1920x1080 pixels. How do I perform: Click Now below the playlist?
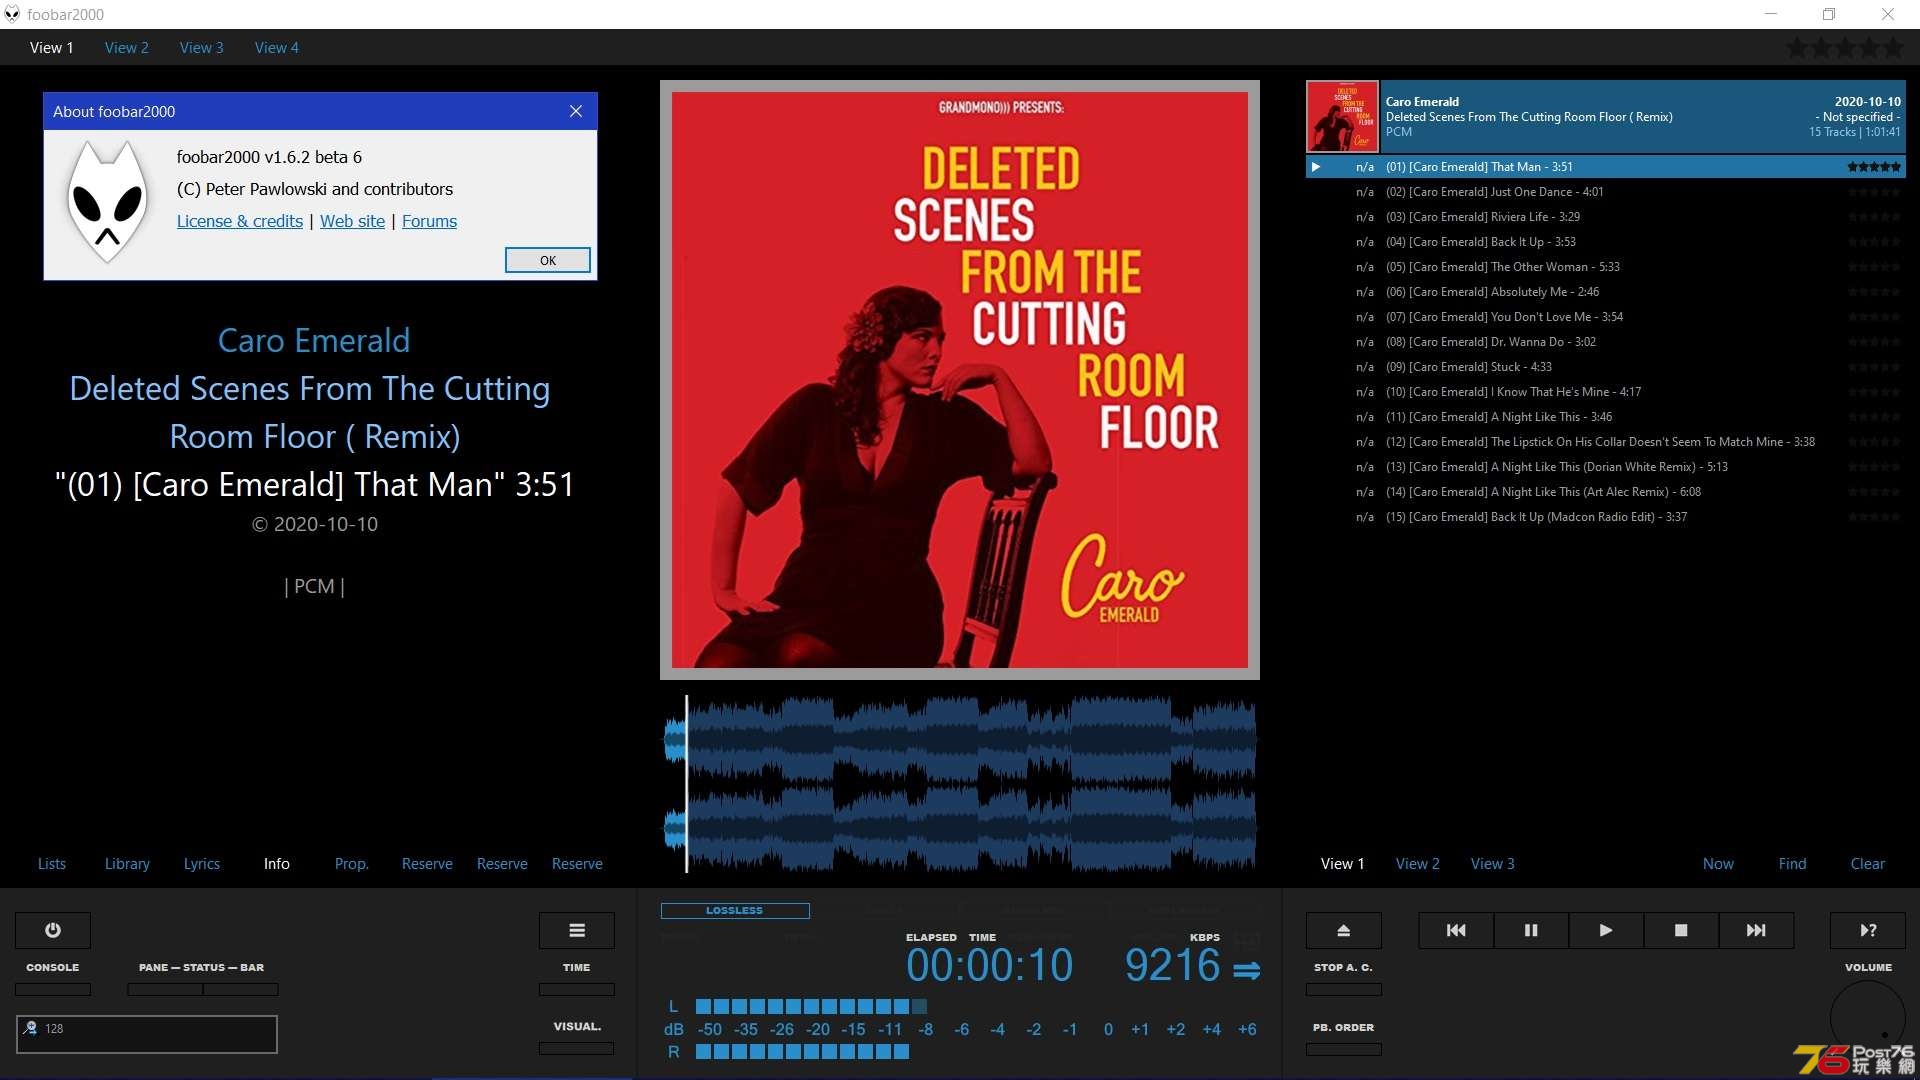point(1718,863)
